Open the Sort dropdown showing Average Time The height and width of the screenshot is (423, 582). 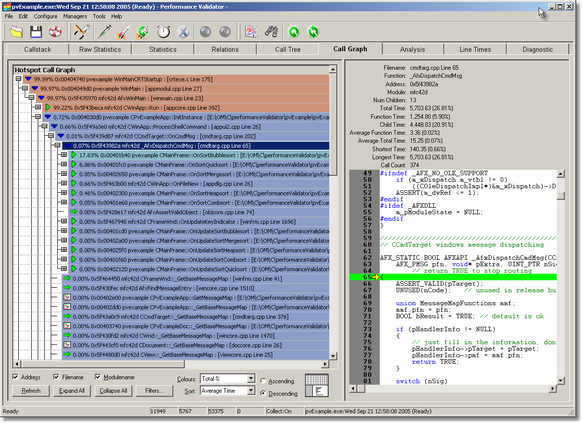pos(227,391)
